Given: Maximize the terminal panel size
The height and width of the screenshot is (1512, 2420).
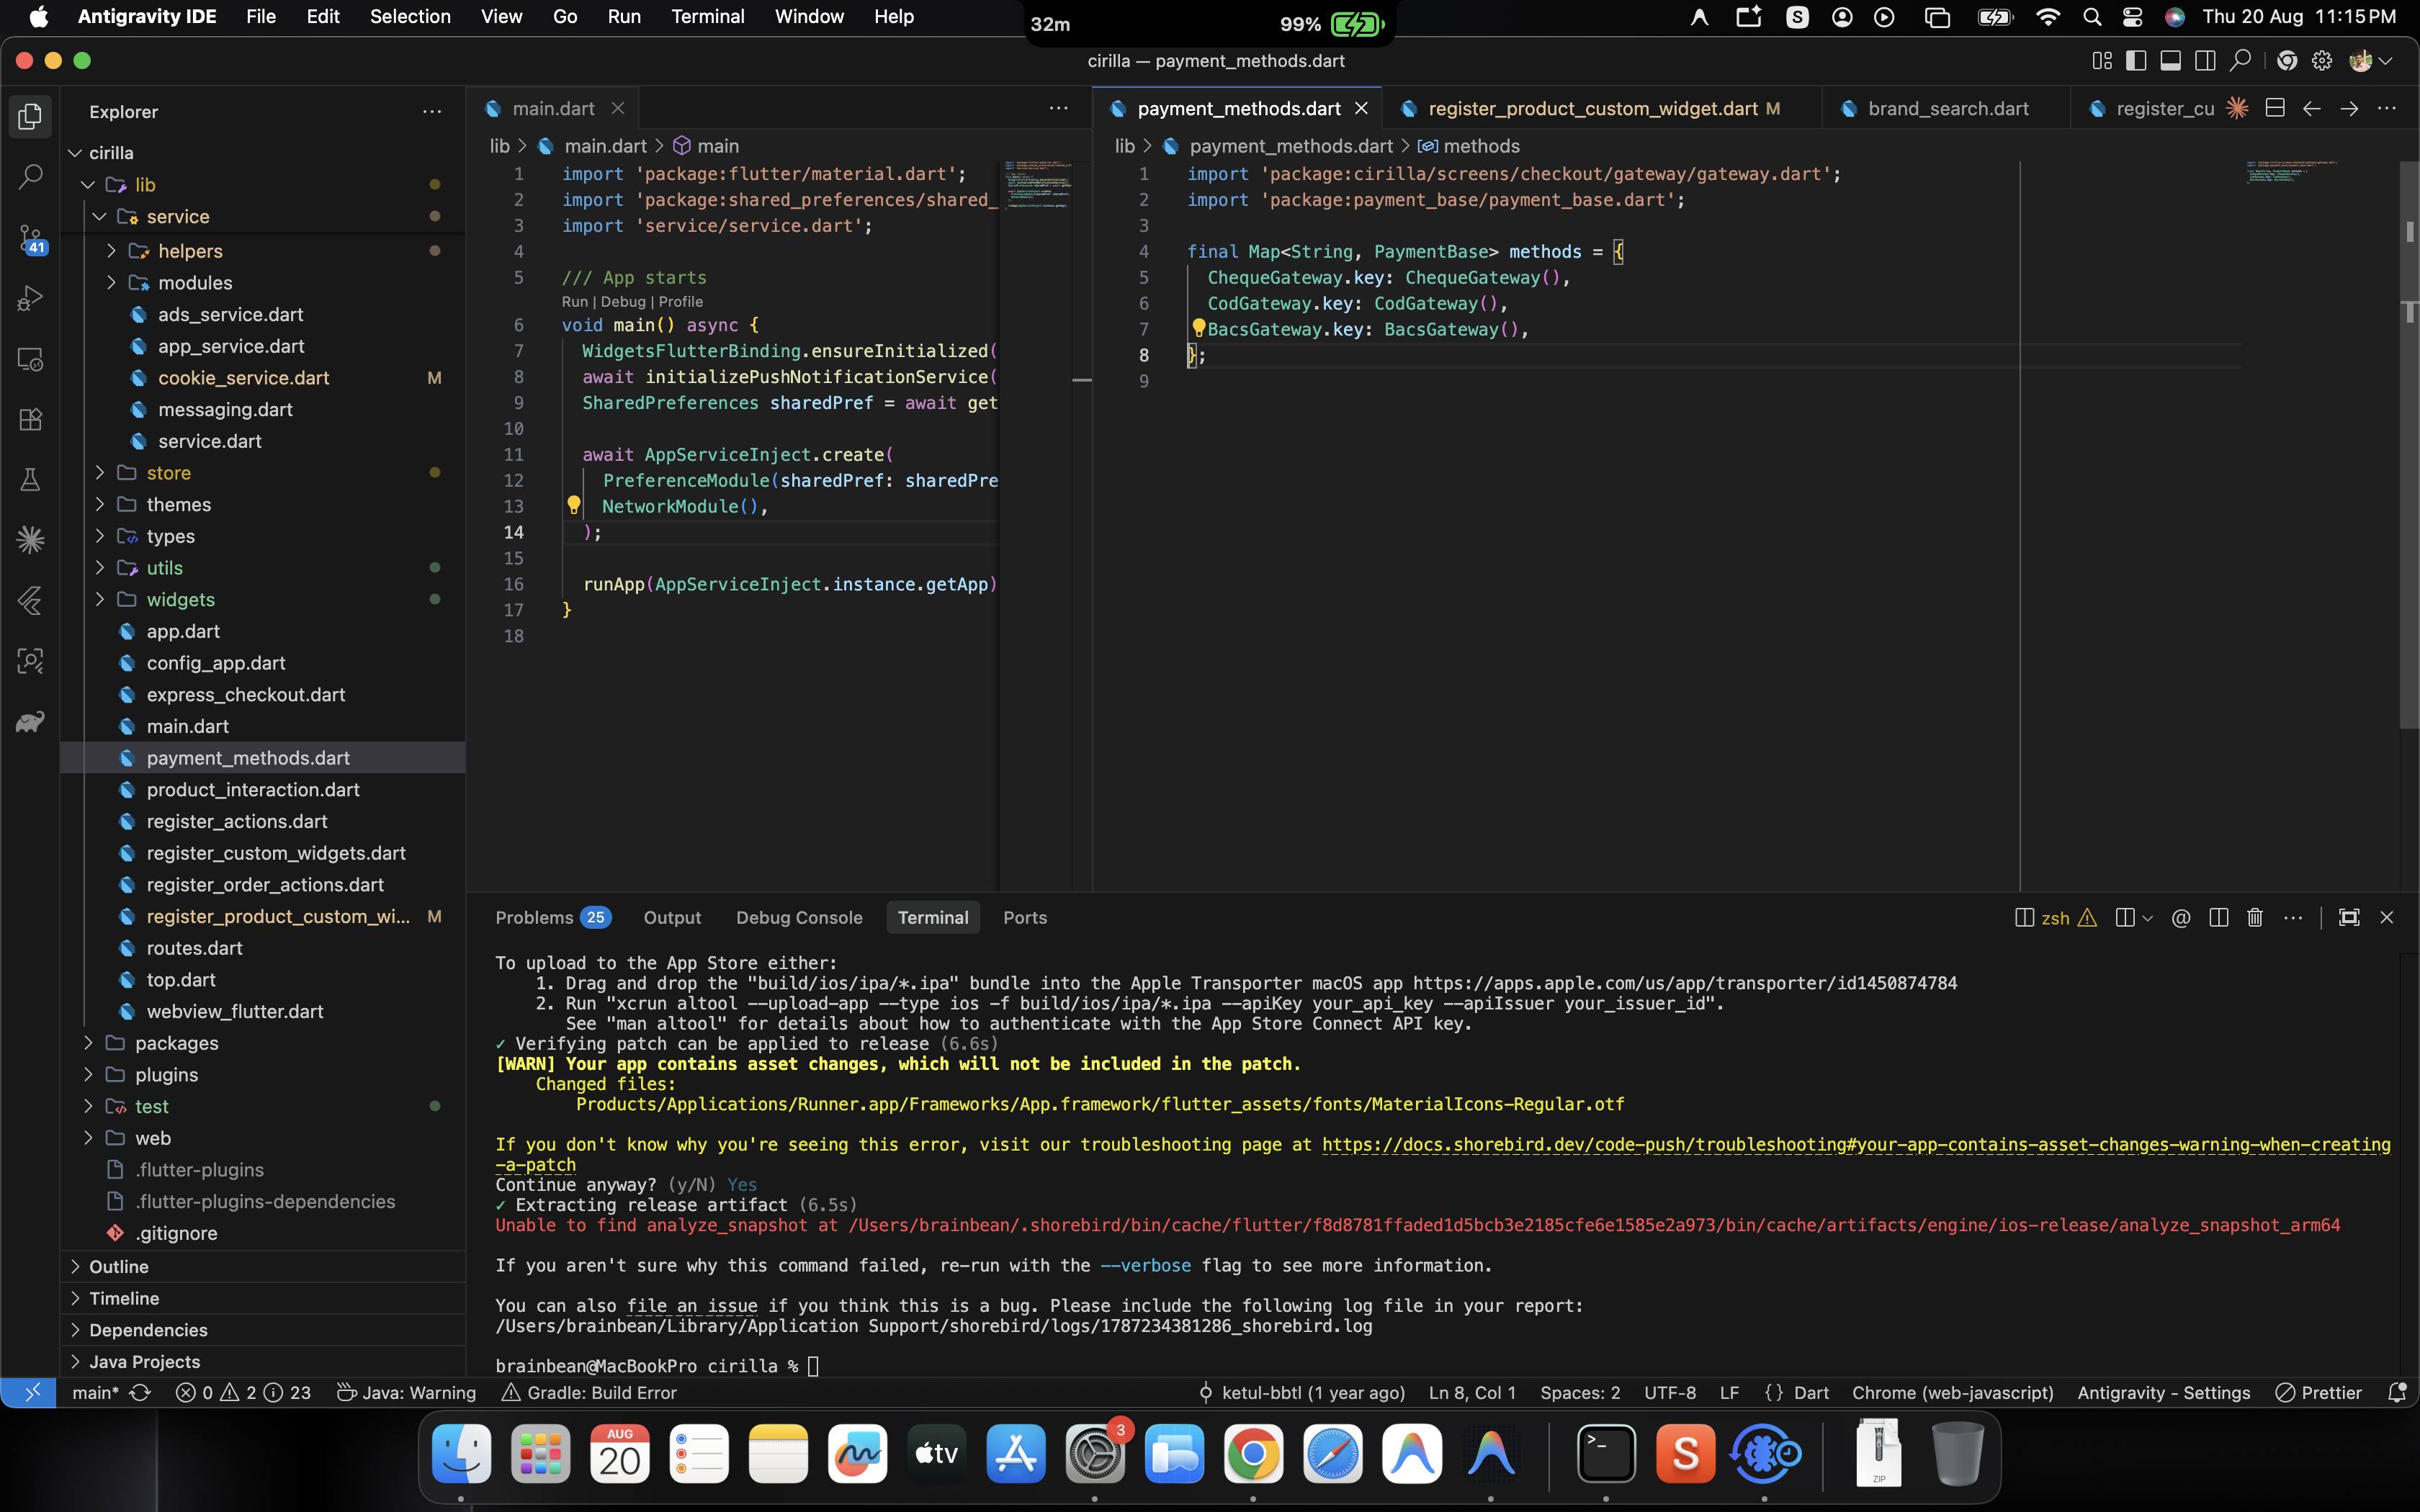Looking at the screenshot, I should [x=2349, y=918].
